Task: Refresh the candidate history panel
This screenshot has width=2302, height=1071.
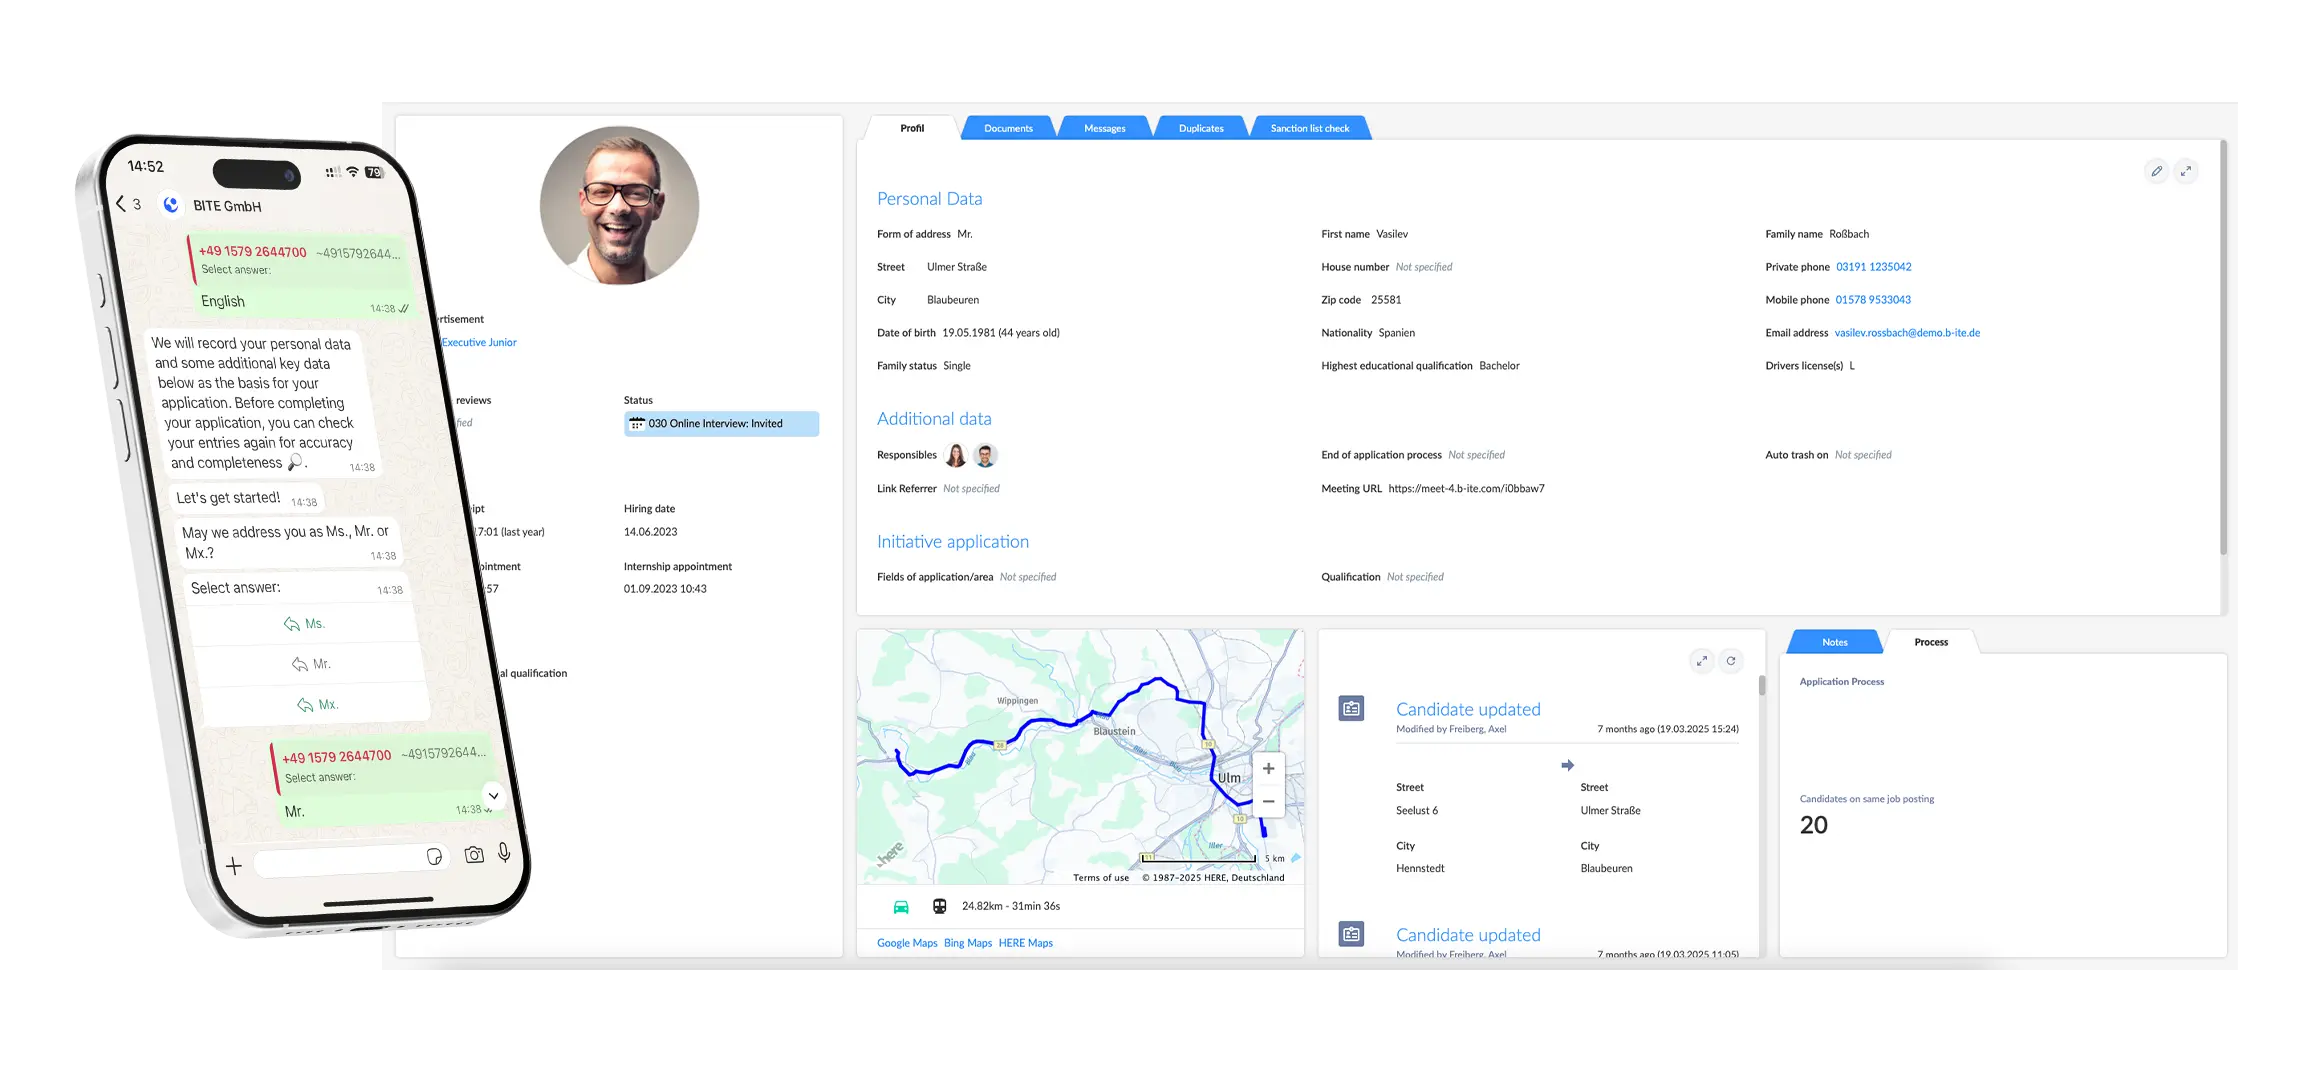Action: coord(1731,660)
